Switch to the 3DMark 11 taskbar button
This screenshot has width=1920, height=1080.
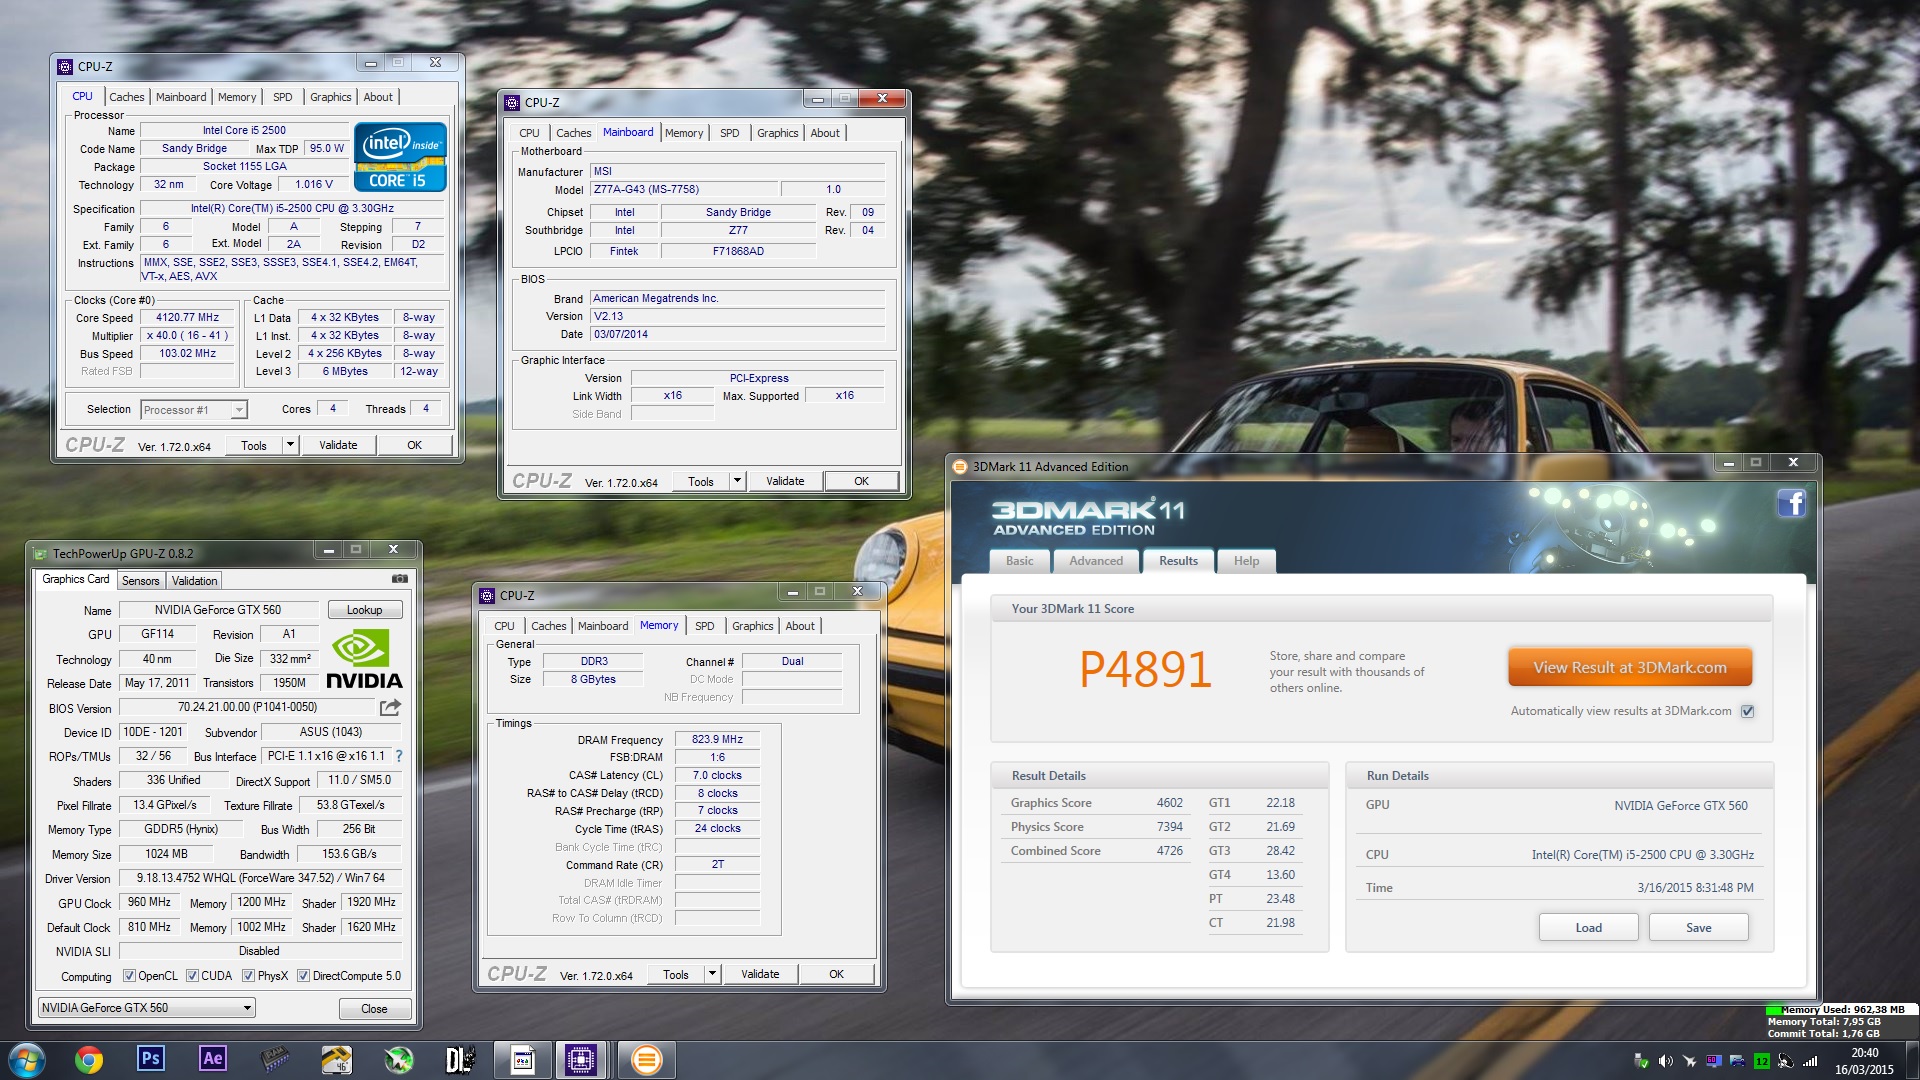(x=646, y=1059)
